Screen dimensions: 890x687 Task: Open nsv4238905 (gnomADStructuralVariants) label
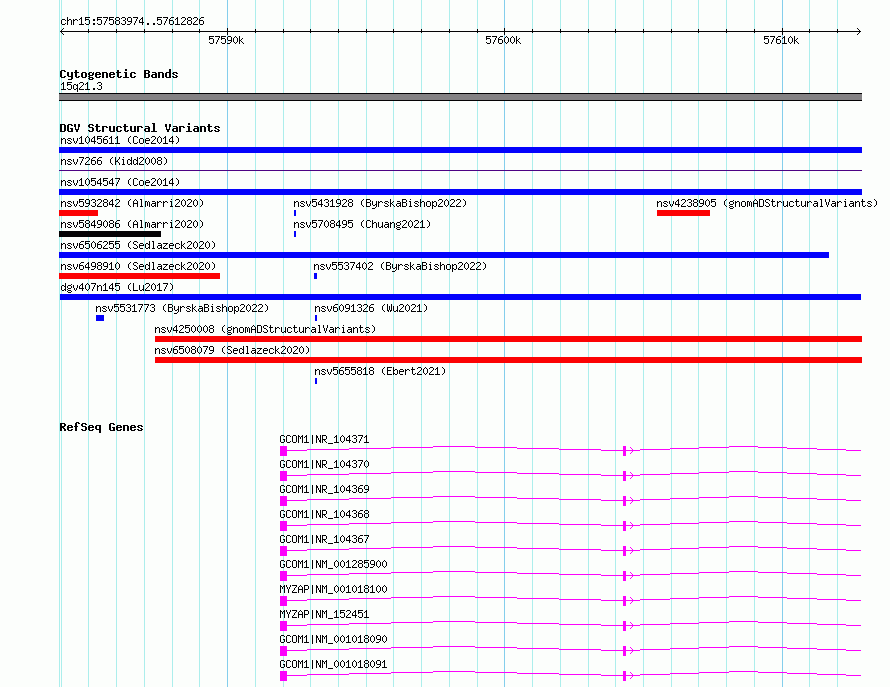coord(767,203)
